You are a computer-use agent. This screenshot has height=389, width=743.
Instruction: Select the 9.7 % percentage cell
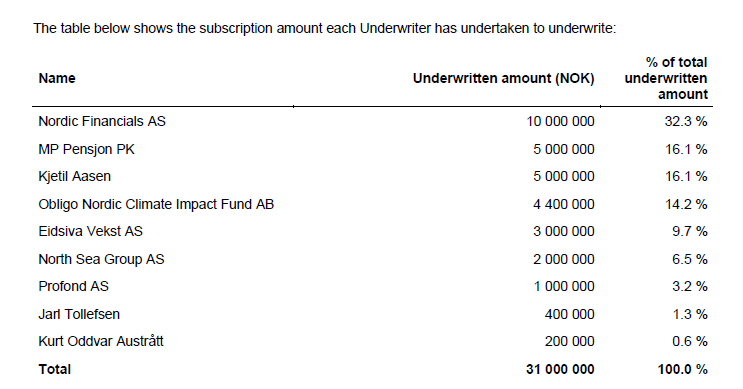[x=689, y=231]
